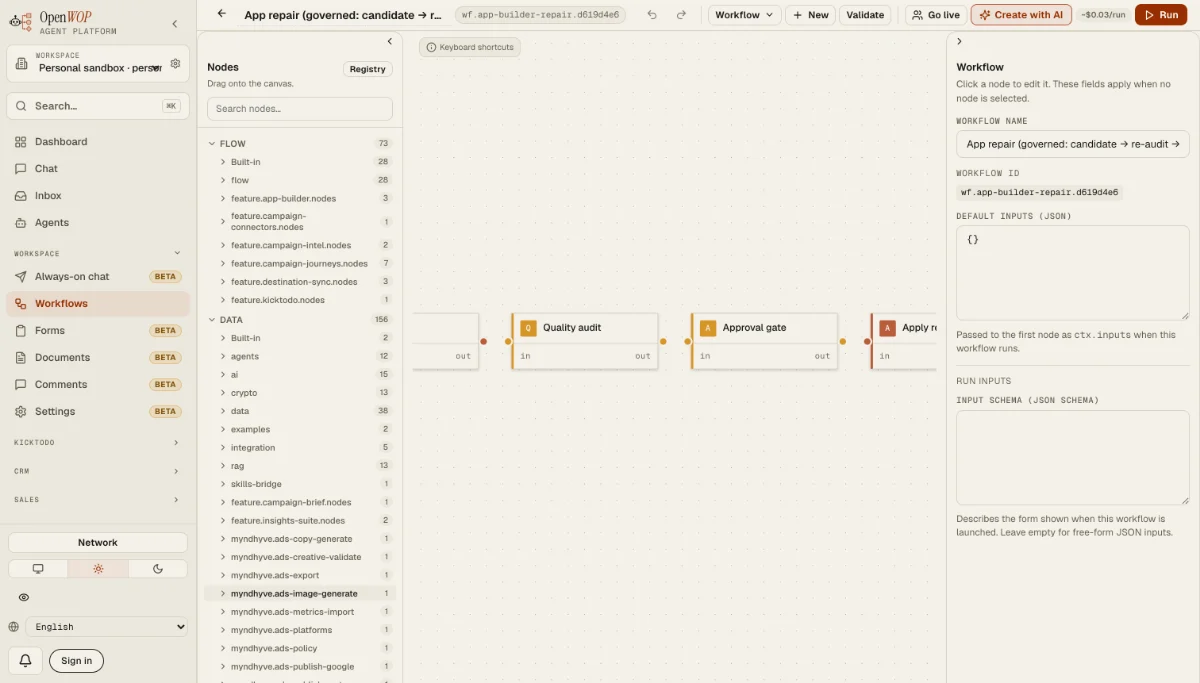Expand the KICKTODO sidebar section
Viewport: 1200px width, 683px height.
click(98, 442)
